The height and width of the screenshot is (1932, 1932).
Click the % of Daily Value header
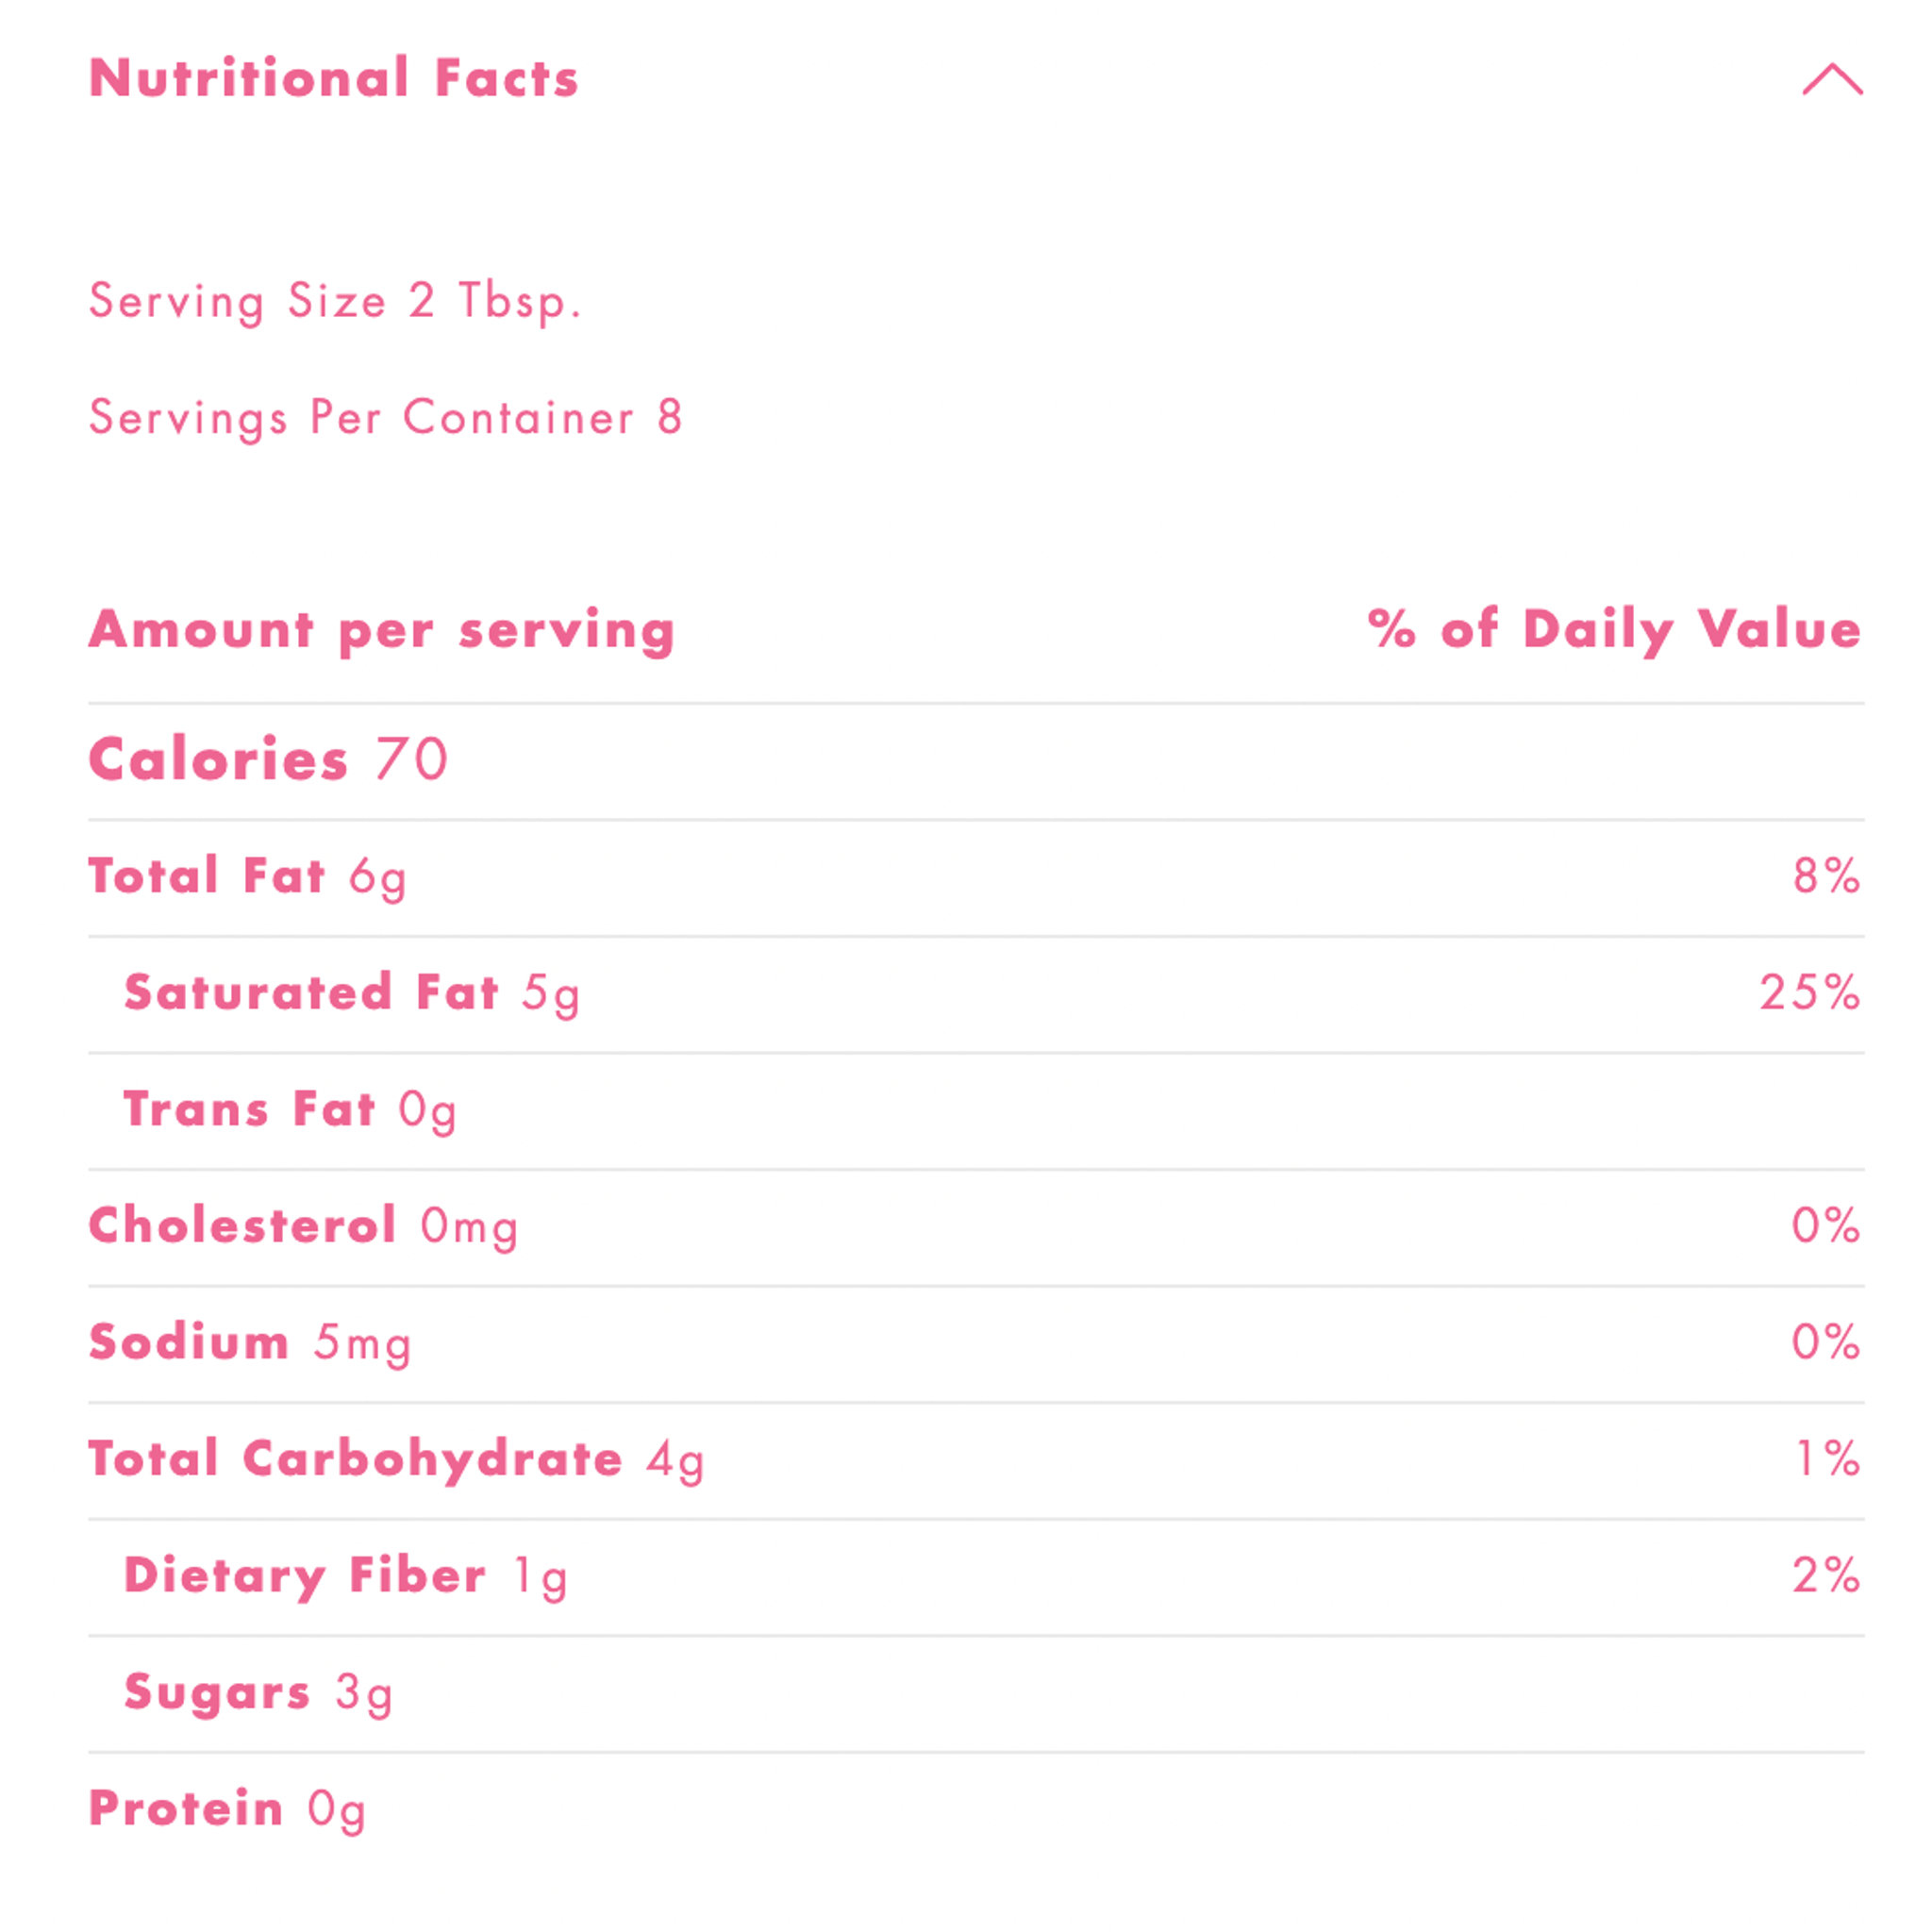(1614, 630)
